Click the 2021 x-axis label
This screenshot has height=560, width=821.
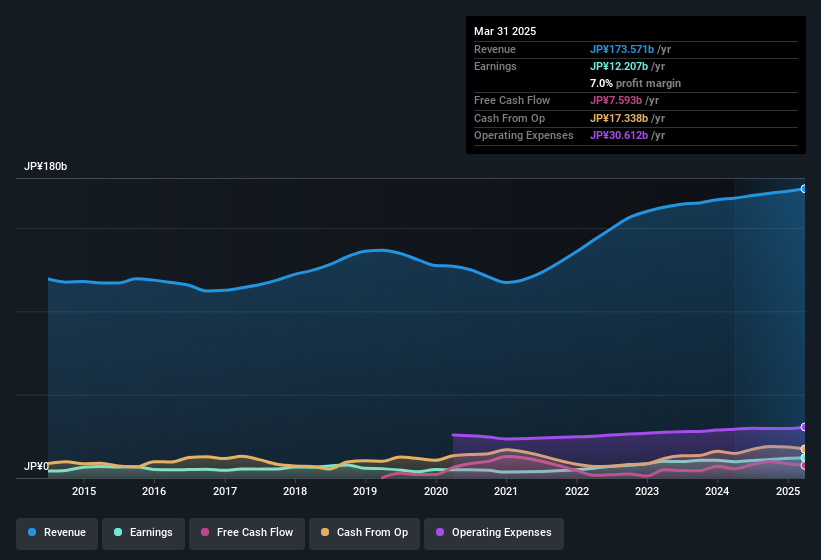tap(506, 491)
